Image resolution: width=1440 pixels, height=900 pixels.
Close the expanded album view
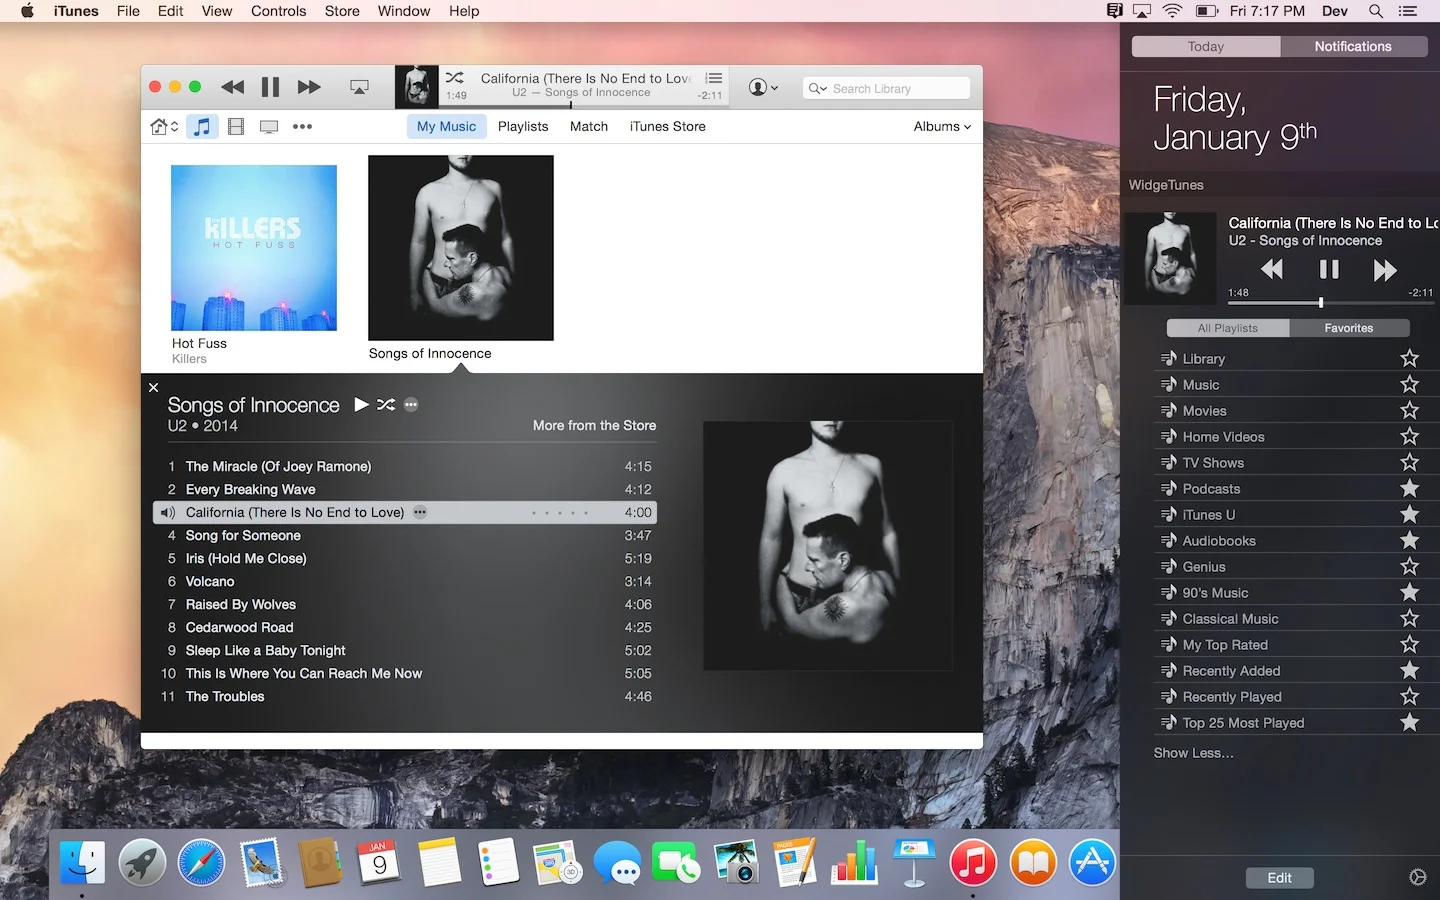point(153,387)
